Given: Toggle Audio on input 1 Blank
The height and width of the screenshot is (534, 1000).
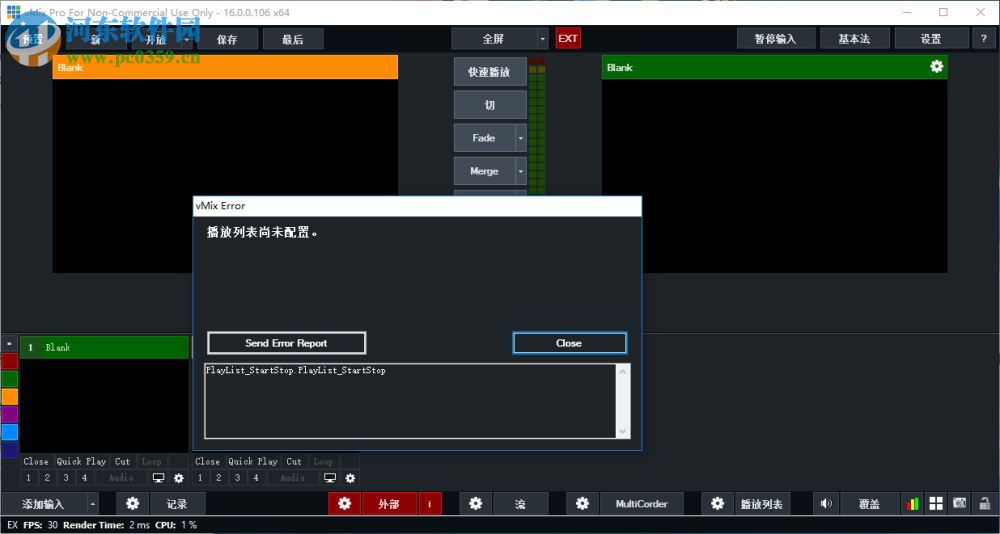Looking at the screenshot, I should [121, 477].
